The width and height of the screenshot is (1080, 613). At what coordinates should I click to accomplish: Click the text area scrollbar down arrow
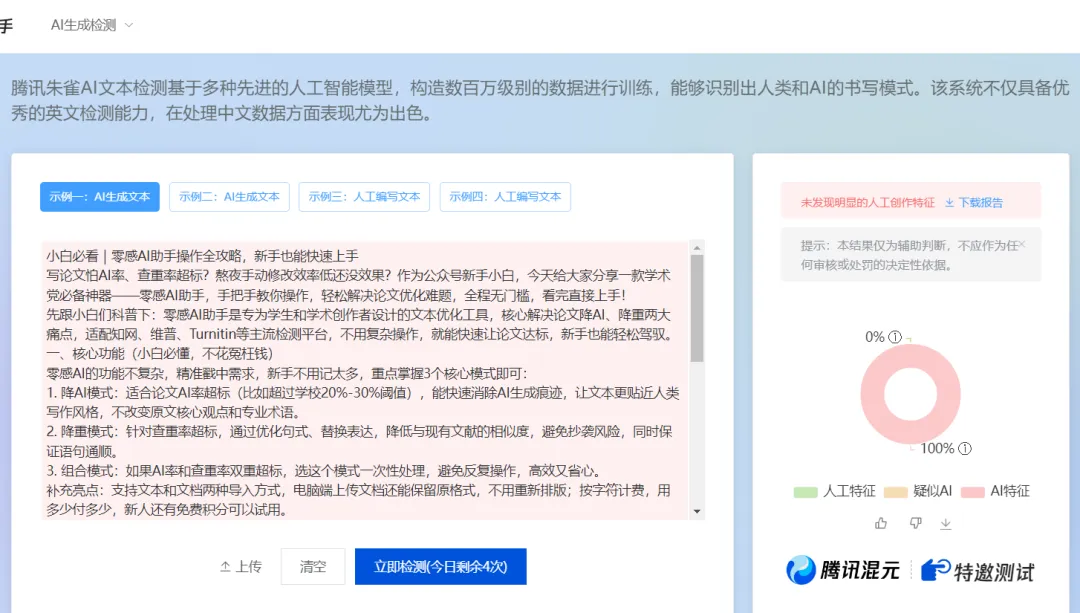[x=697, y=511]
